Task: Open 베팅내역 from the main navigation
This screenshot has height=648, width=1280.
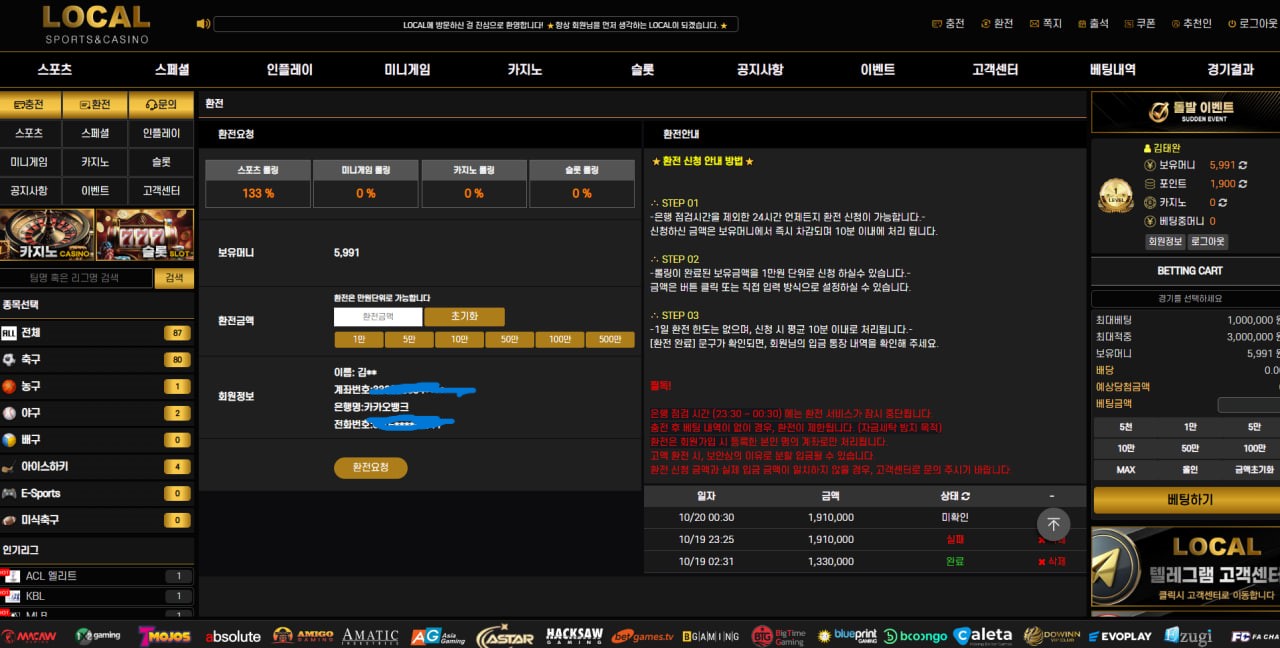Action: point(1112,70)
